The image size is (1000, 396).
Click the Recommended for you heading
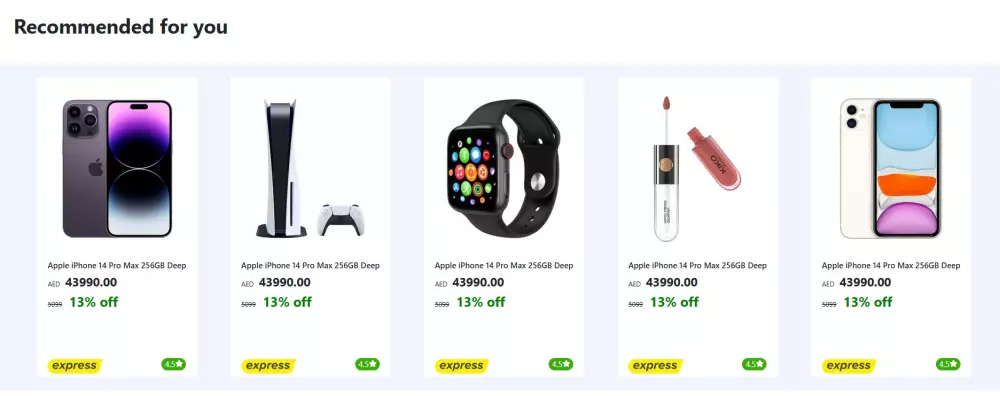click(121, 27)
